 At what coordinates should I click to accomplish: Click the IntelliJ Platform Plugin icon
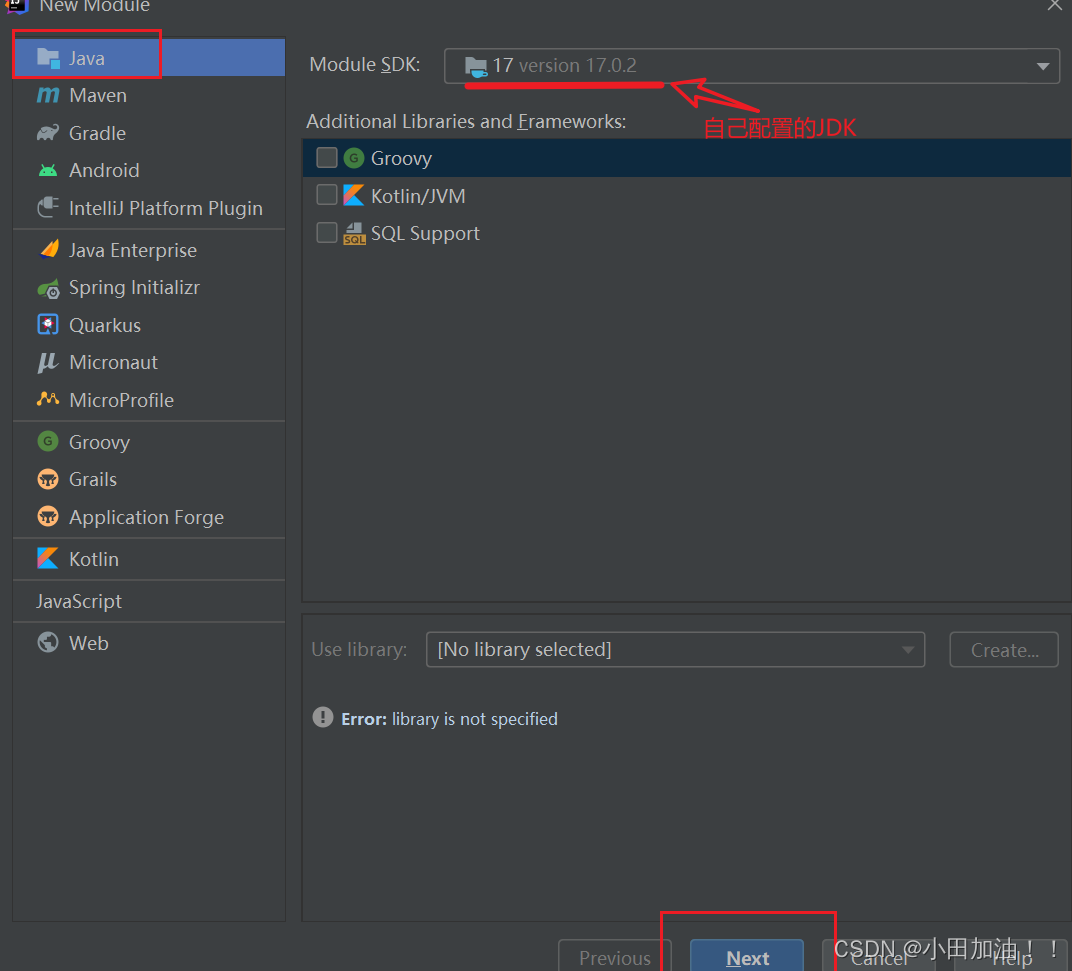click(48, 207)
